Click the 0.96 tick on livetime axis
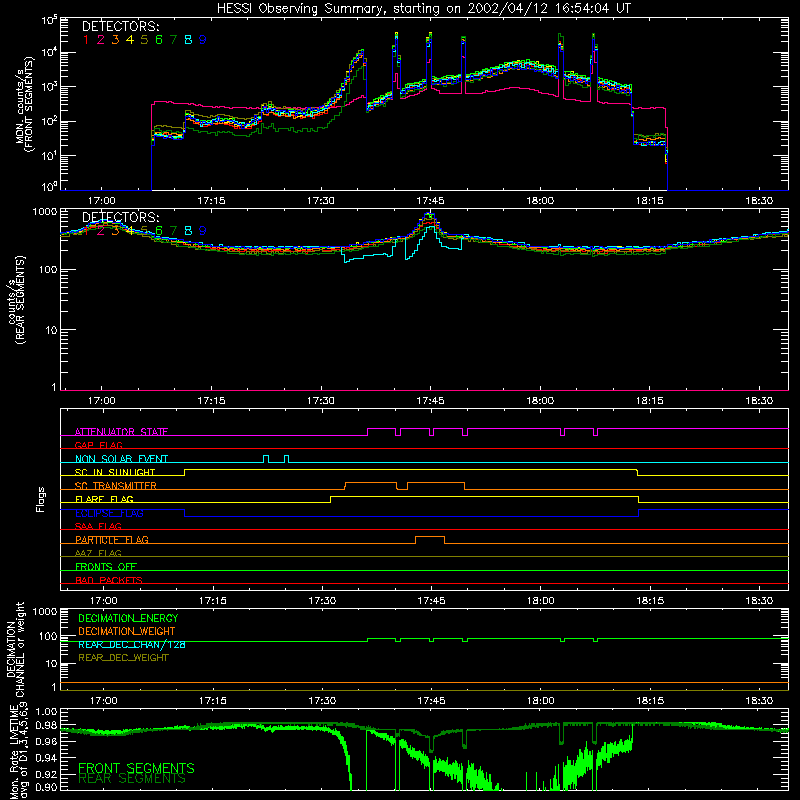The image size is (800, 800). tap(46, 741)
